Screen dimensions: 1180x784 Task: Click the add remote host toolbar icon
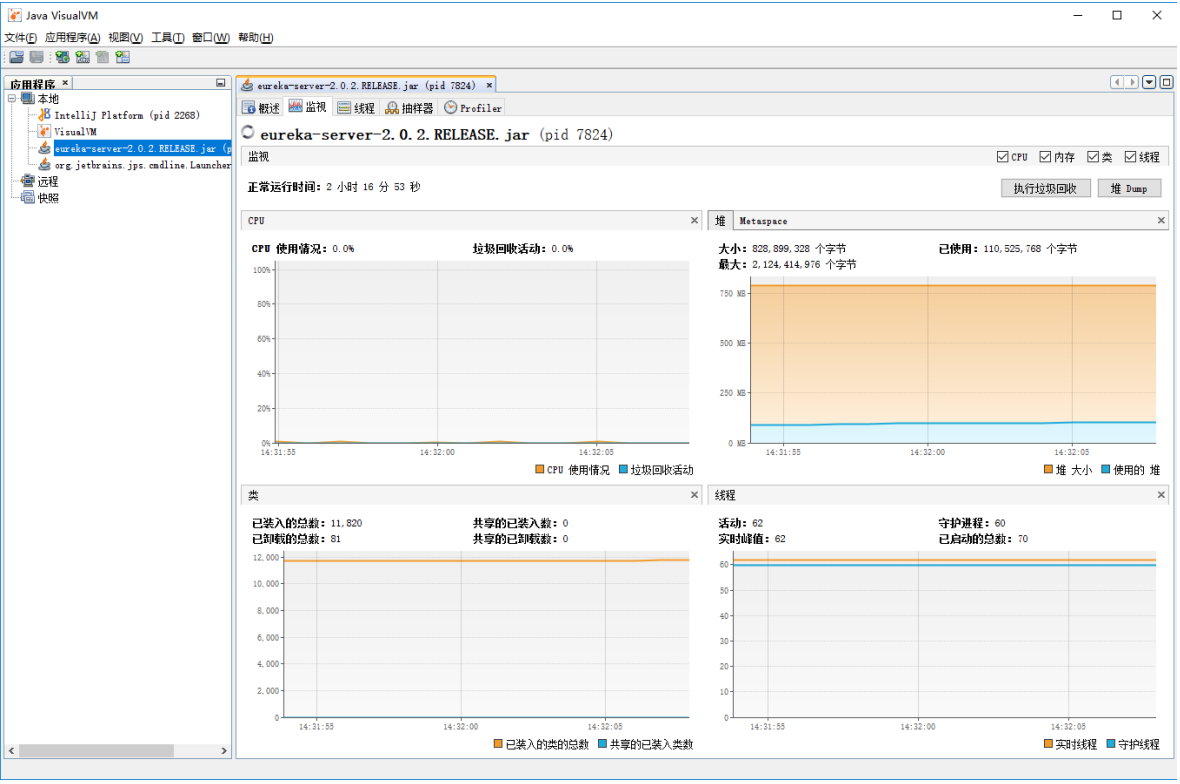click(x=62, y=57)
